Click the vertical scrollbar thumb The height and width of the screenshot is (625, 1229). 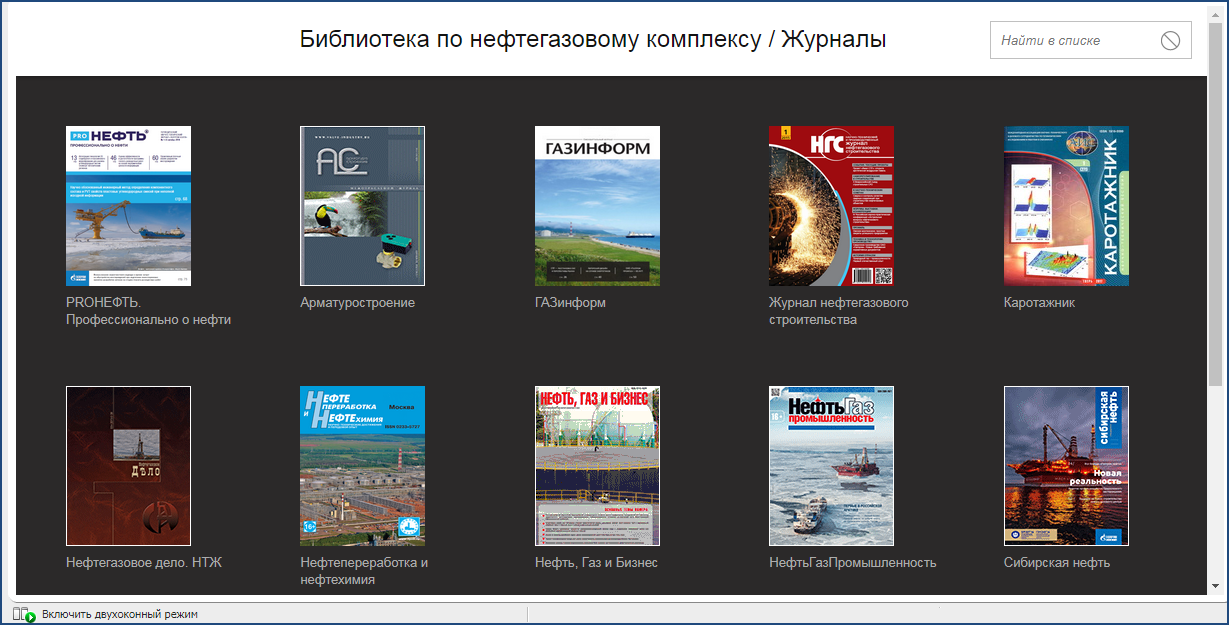click(1215, 203)
